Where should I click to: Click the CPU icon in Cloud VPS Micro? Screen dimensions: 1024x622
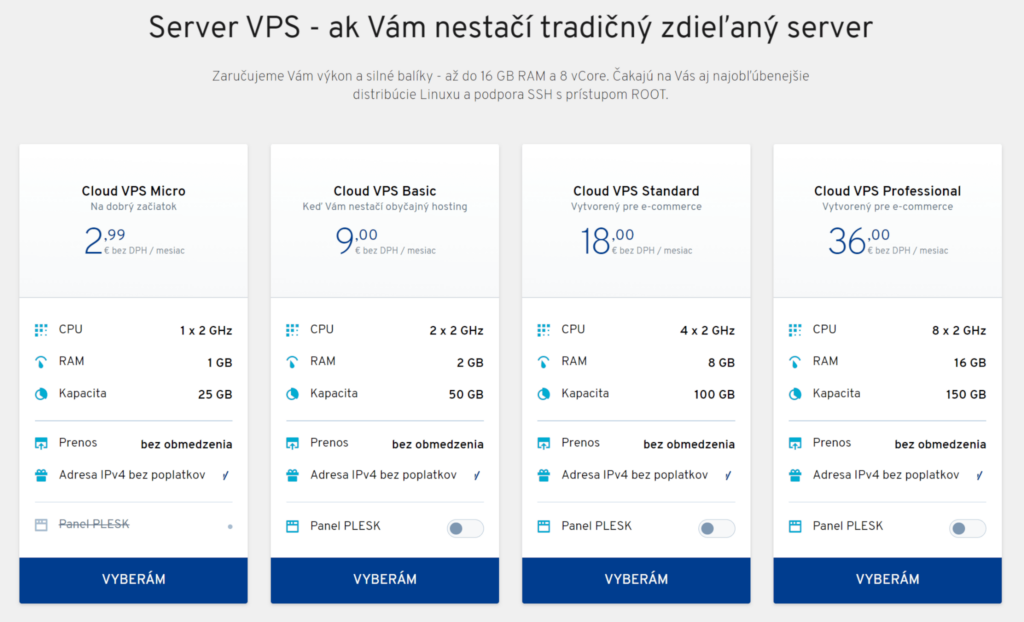41,330
